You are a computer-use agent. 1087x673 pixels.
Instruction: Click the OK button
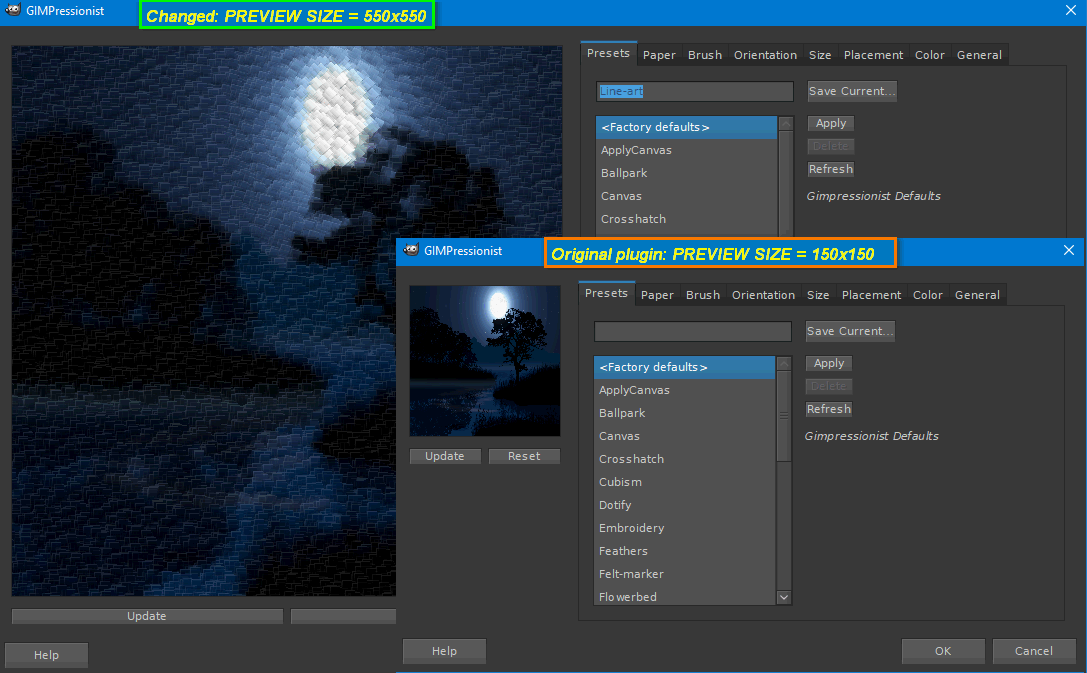pos(943,651)
